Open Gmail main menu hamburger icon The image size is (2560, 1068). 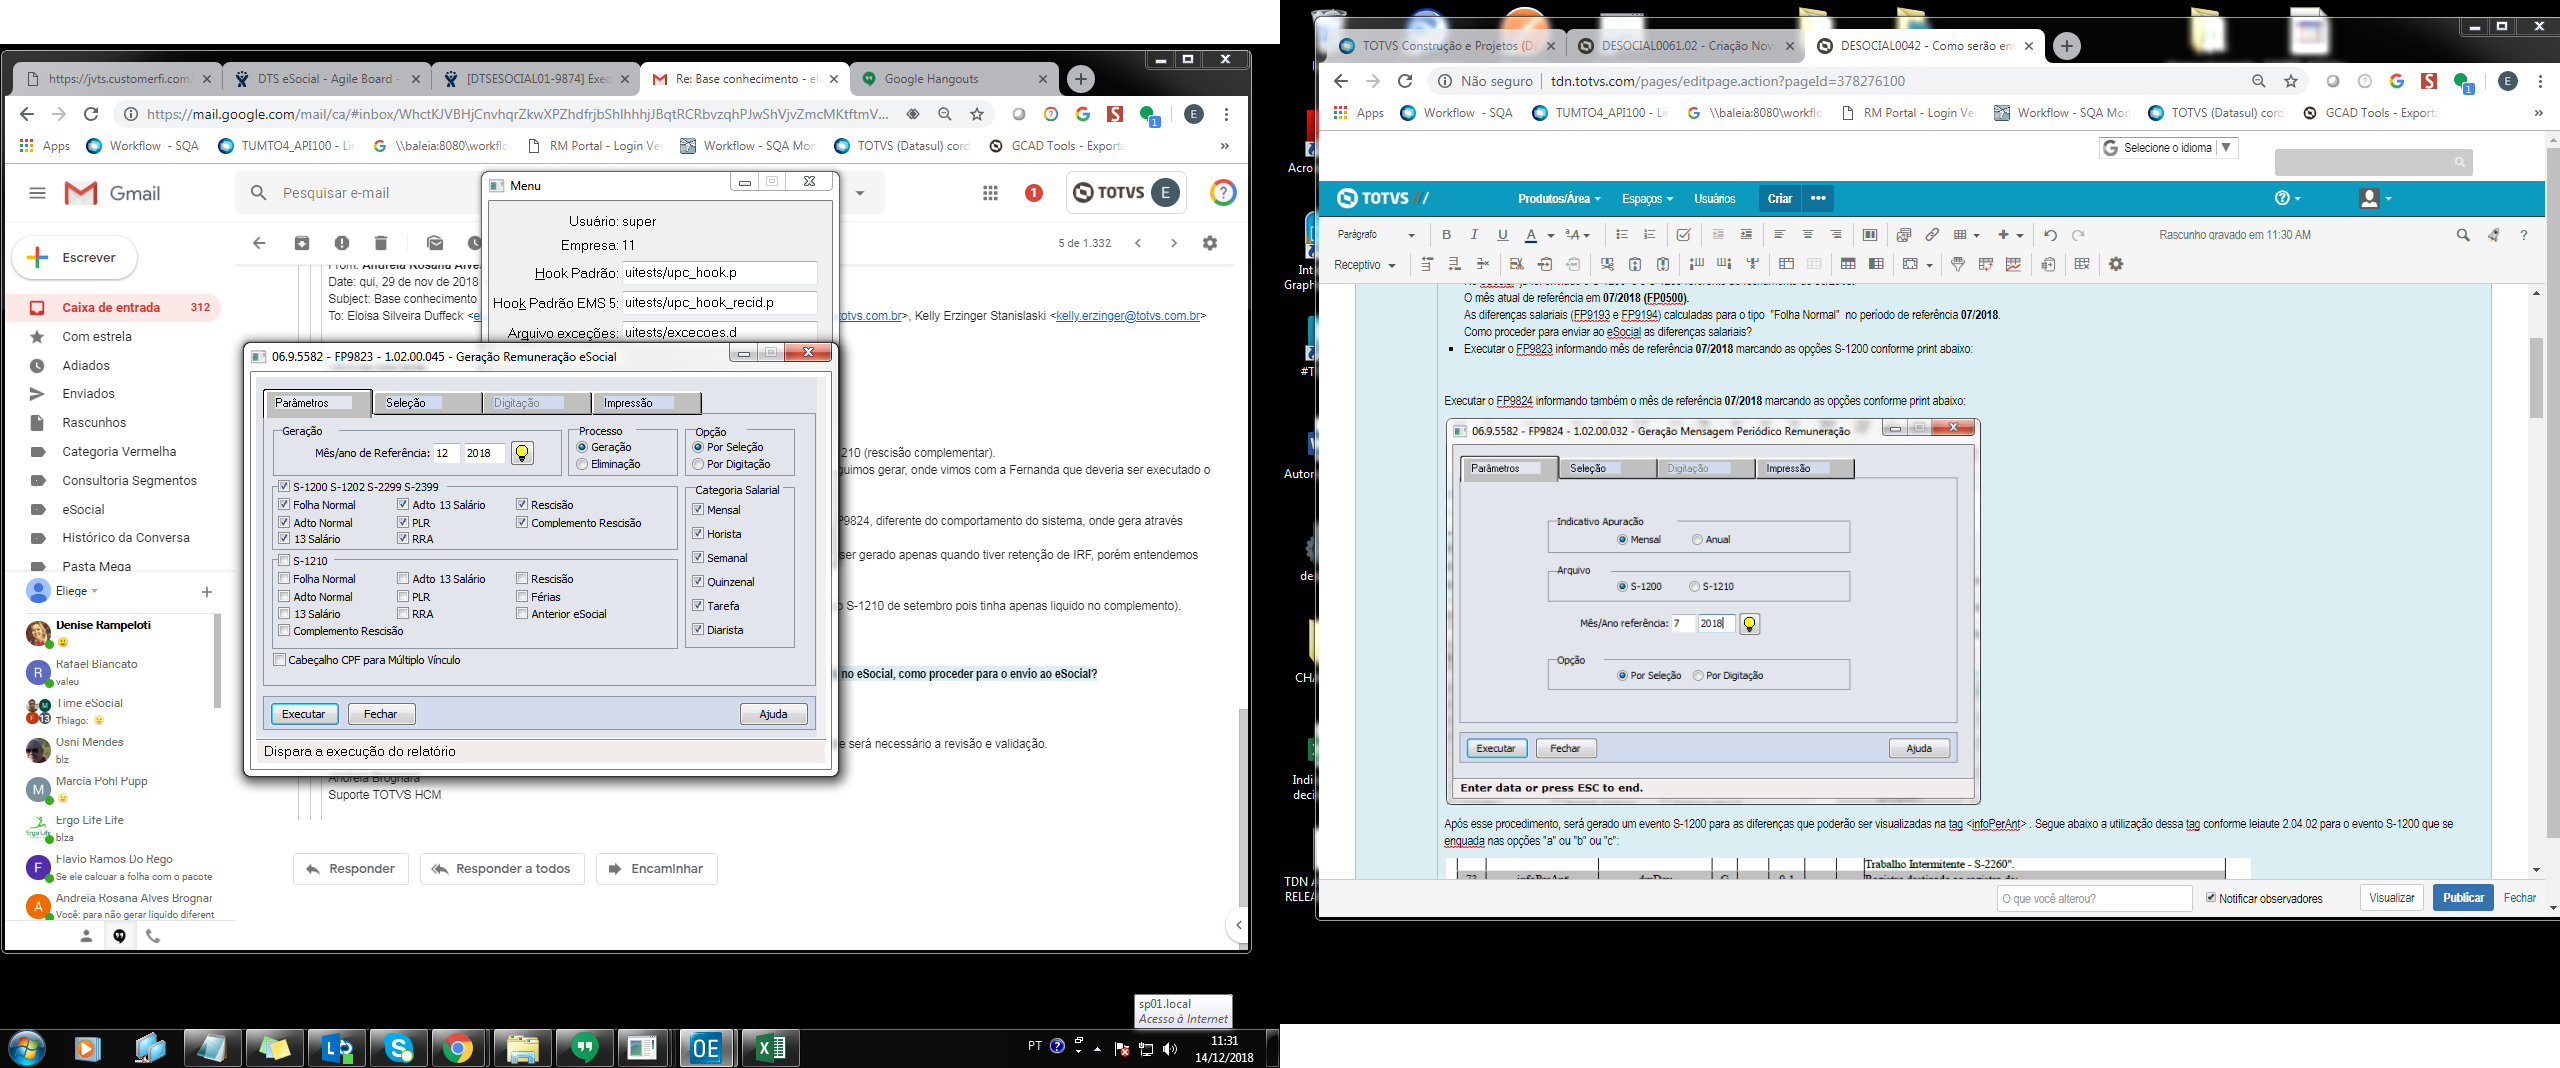click(37, 193)
